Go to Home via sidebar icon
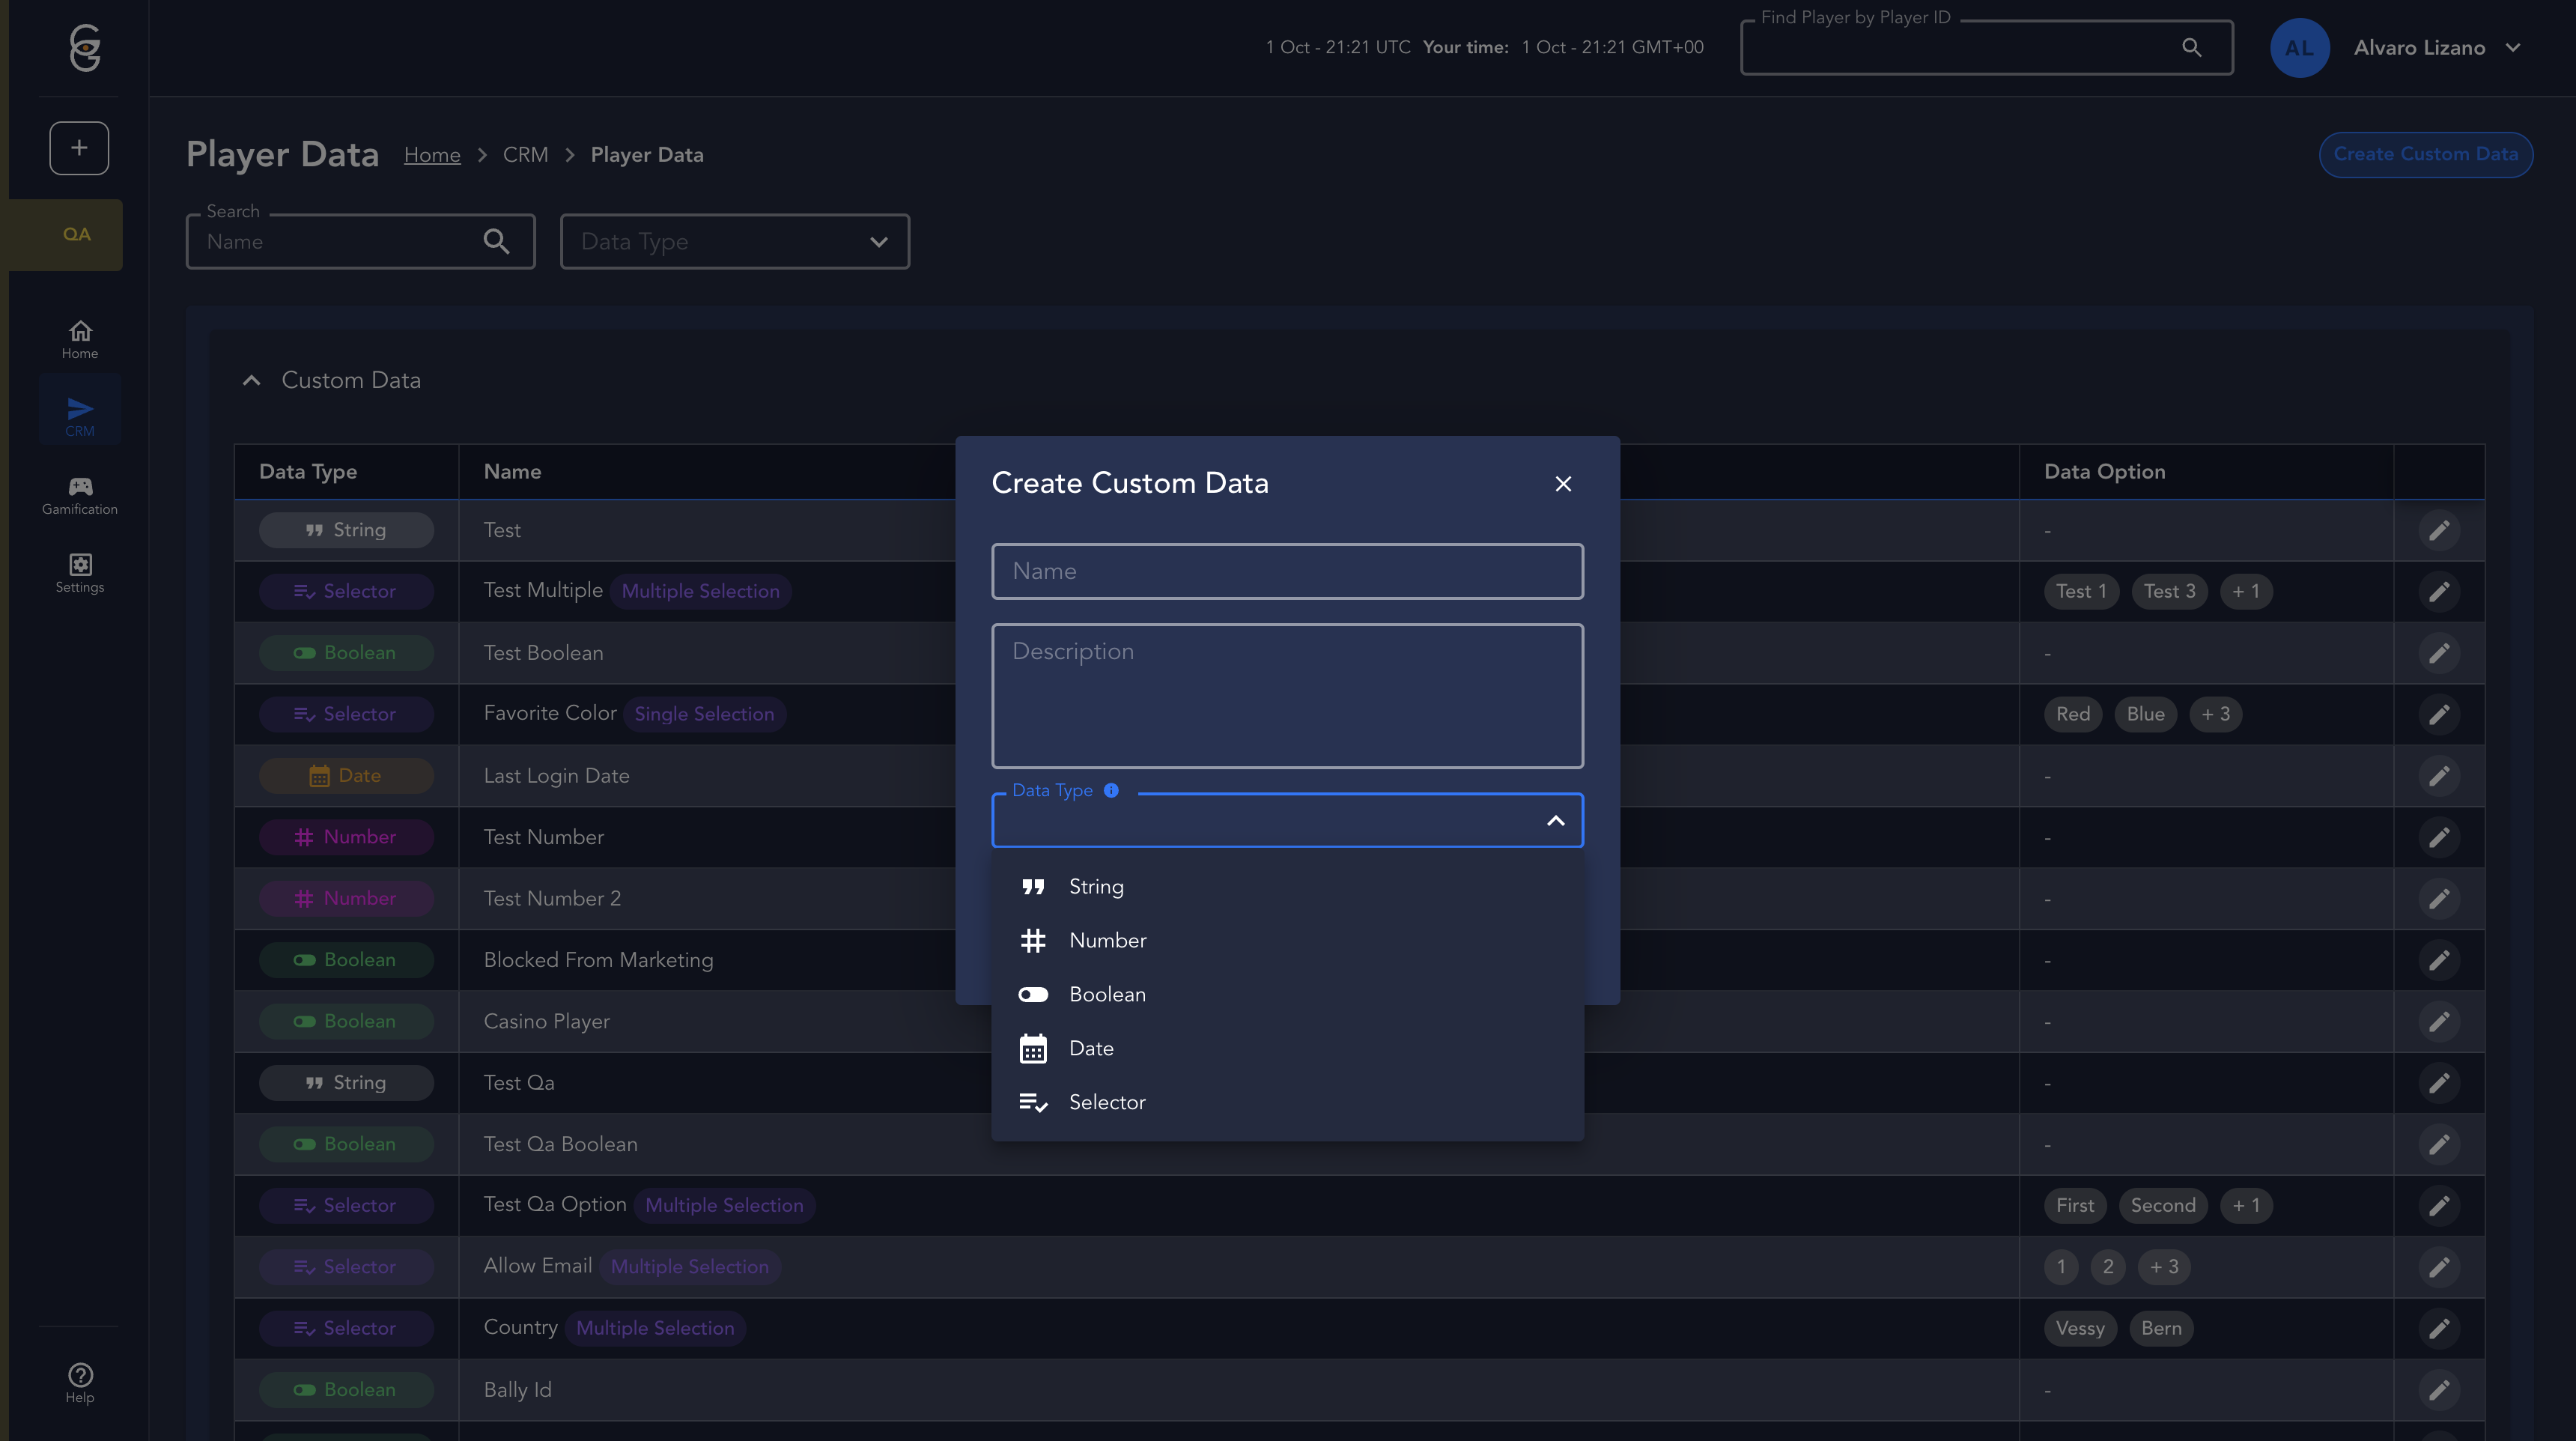The image size is (2576, 1441). click(x=80, y=338)
